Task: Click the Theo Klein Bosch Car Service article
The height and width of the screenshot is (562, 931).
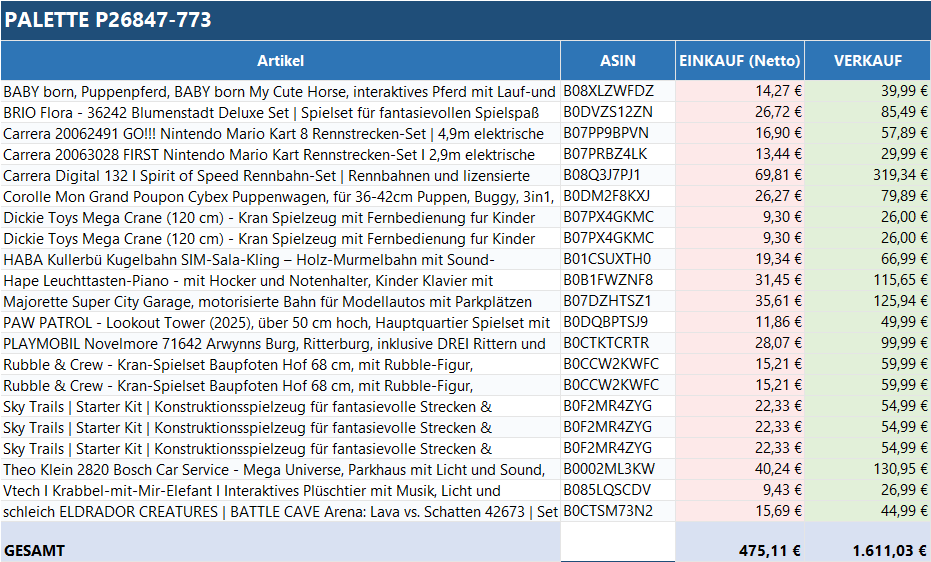Action: [x=280, y=469]
